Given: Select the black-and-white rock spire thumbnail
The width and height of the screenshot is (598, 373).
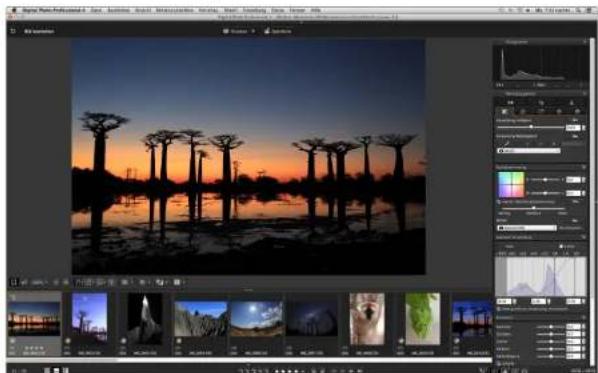Looking at the screenshot, I should click(145, 318).
